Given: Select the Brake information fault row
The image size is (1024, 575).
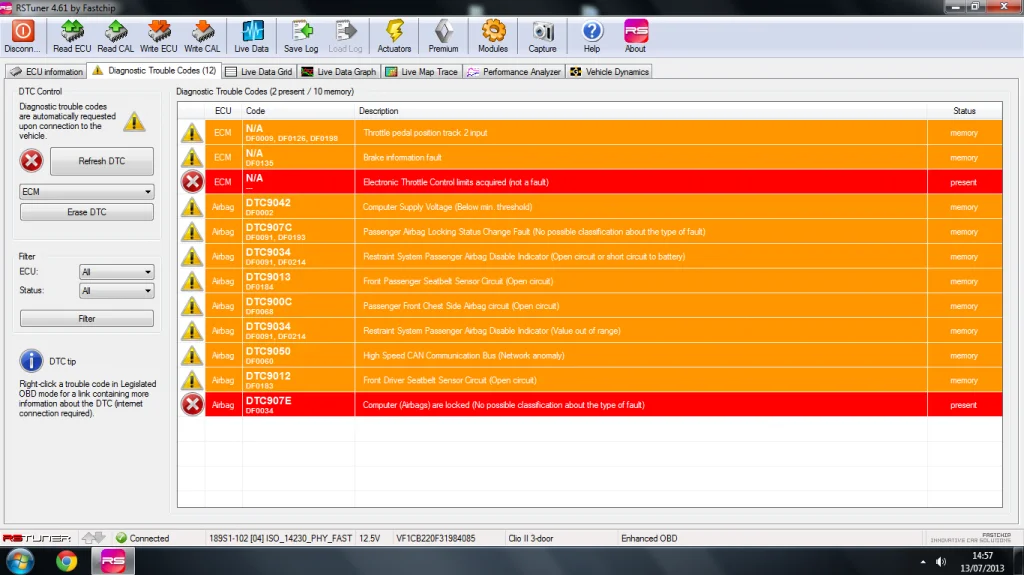Looking at the screenshot, I should click(x=590, y=157).
